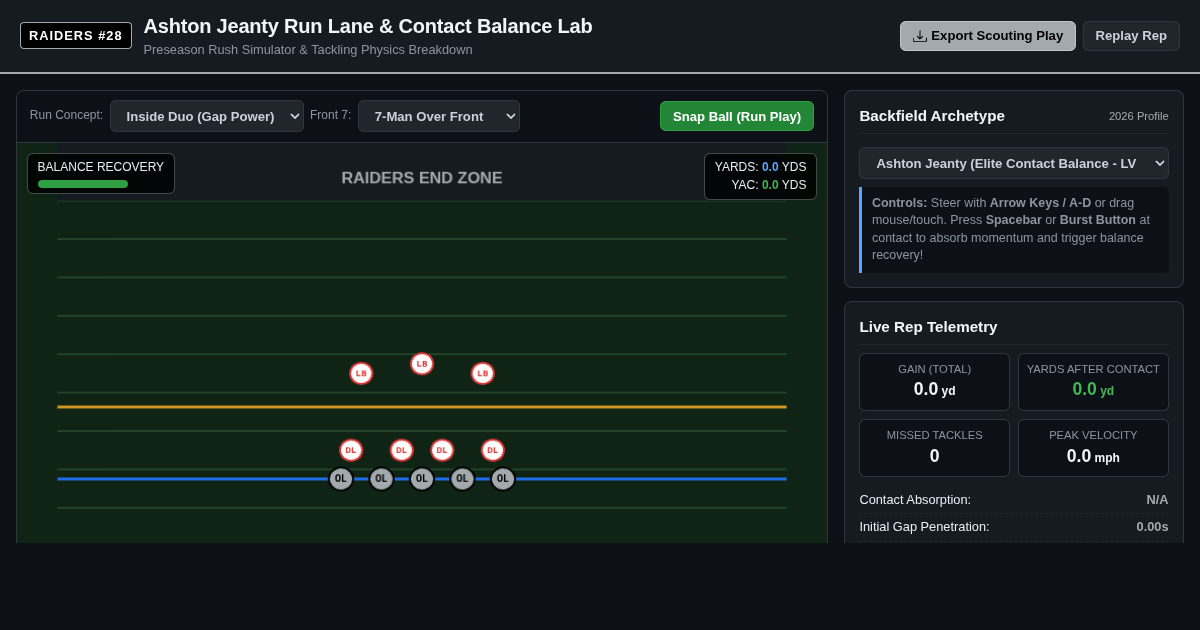Viewport: 1200px width, 630px height.
Task: Click the 'RAIDERS END ZONE' field text
Action: (x=422, y=178)
